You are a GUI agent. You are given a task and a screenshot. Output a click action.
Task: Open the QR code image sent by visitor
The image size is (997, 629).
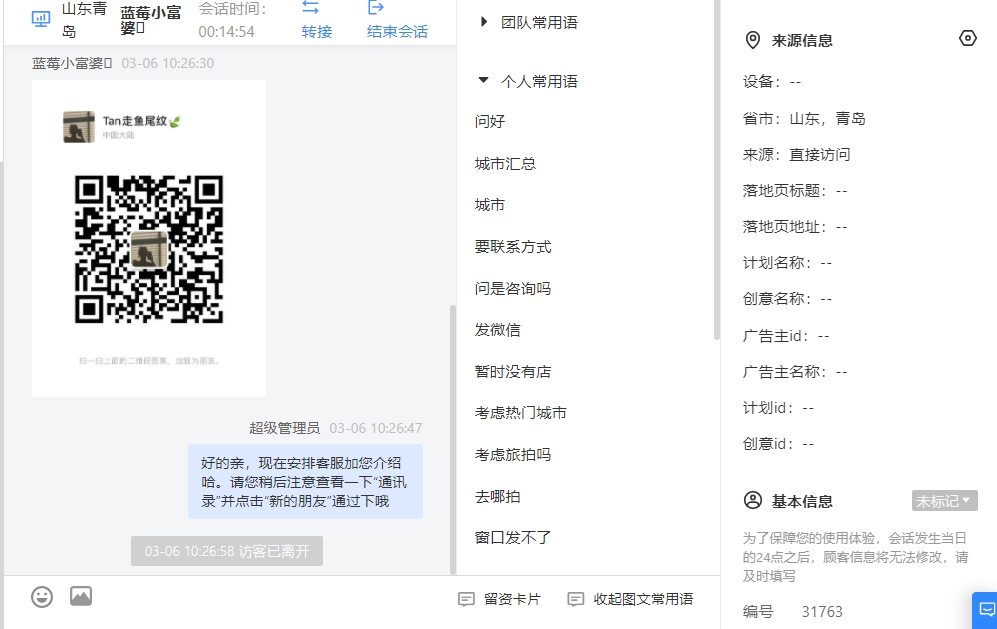149,238
